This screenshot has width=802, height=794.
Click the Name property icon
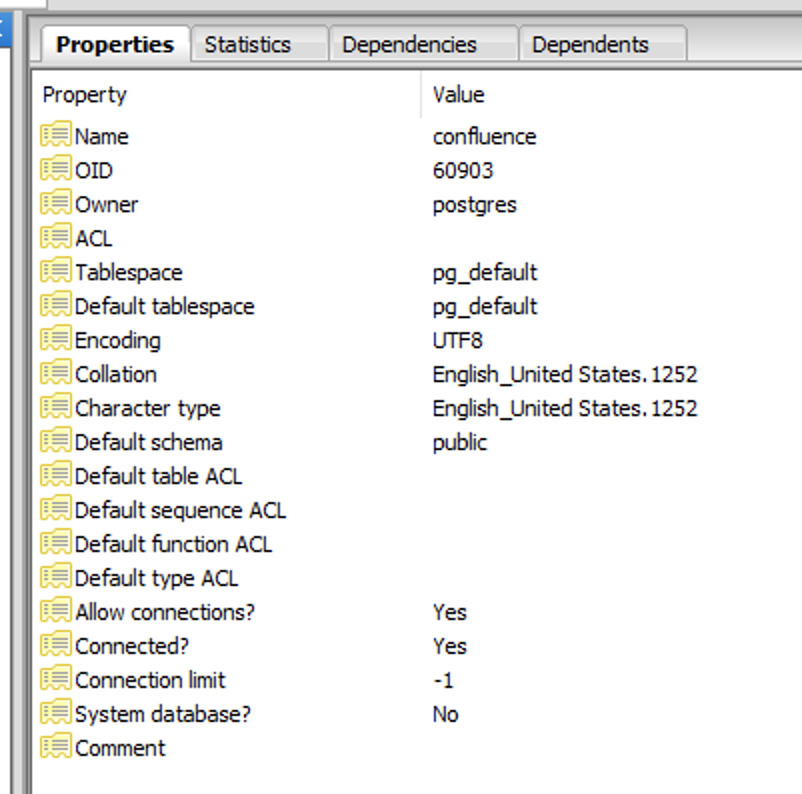coord(56,135)
